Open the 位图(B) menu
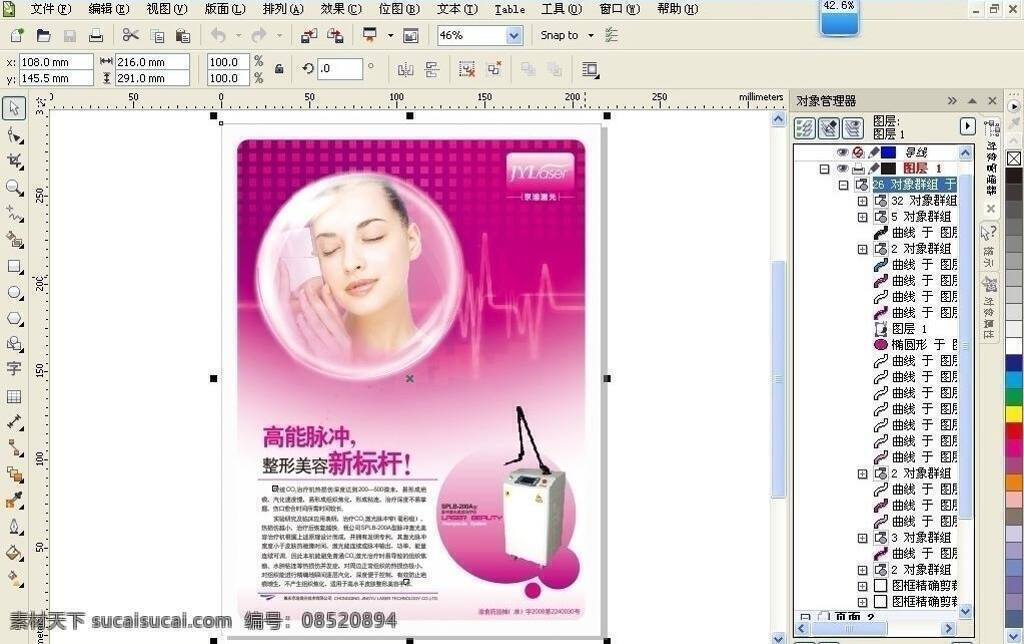 [x=399, y=9]
